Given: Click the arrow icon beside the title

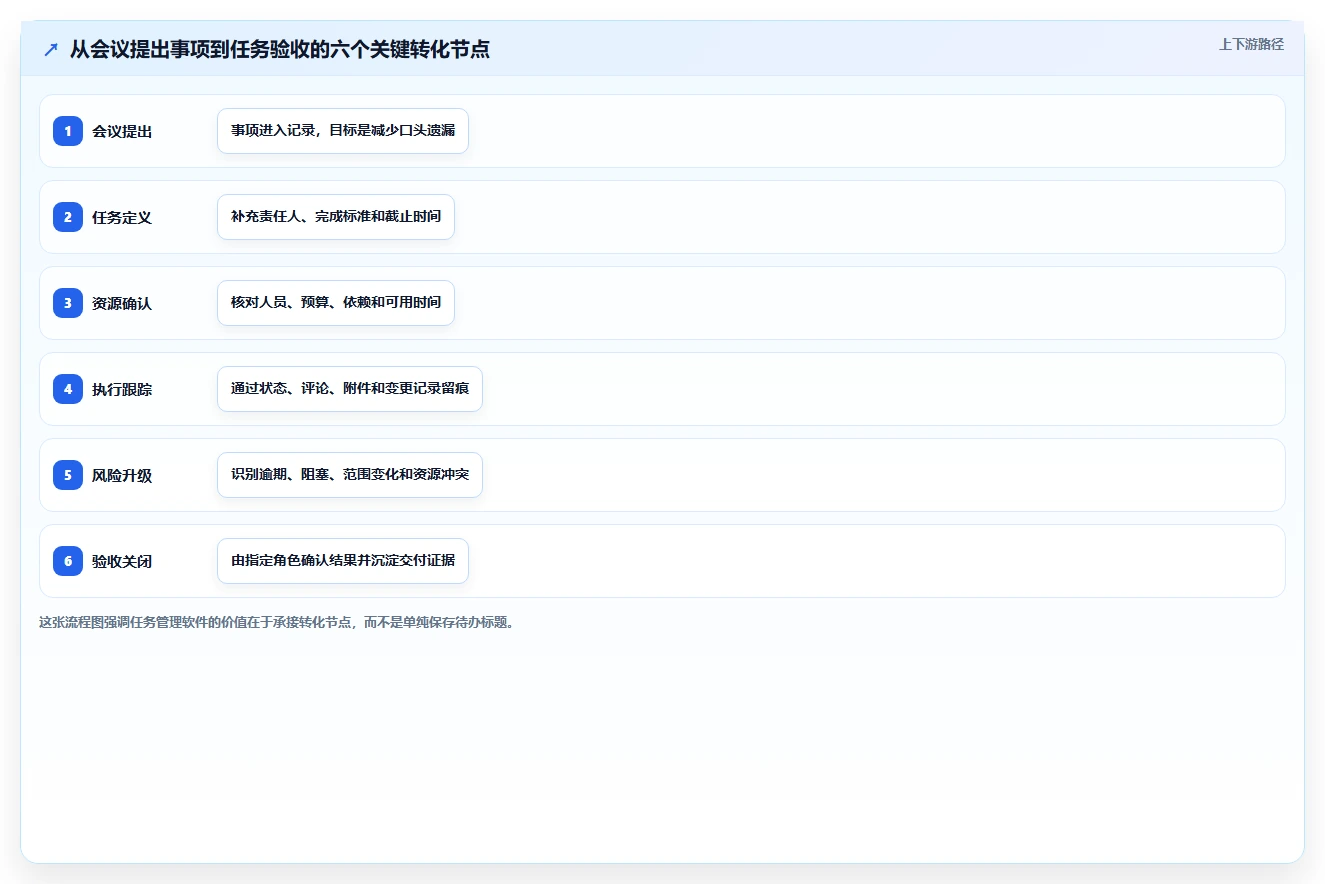Looking at the screenshot, I should pyautogui.click(x=51, y=49).
